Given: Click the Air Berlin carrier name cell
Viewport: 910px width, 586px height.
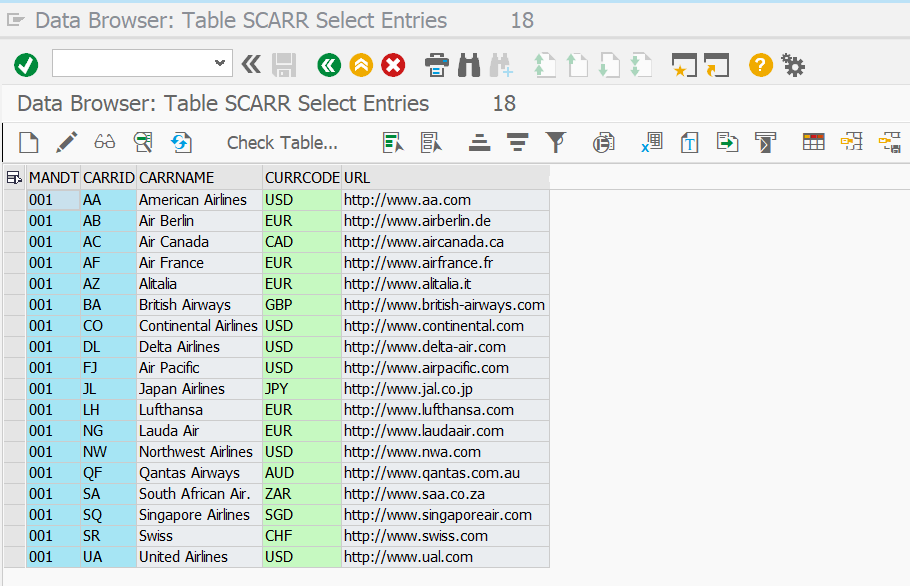Looking at the screenshot, I should [x=200, y=221].
